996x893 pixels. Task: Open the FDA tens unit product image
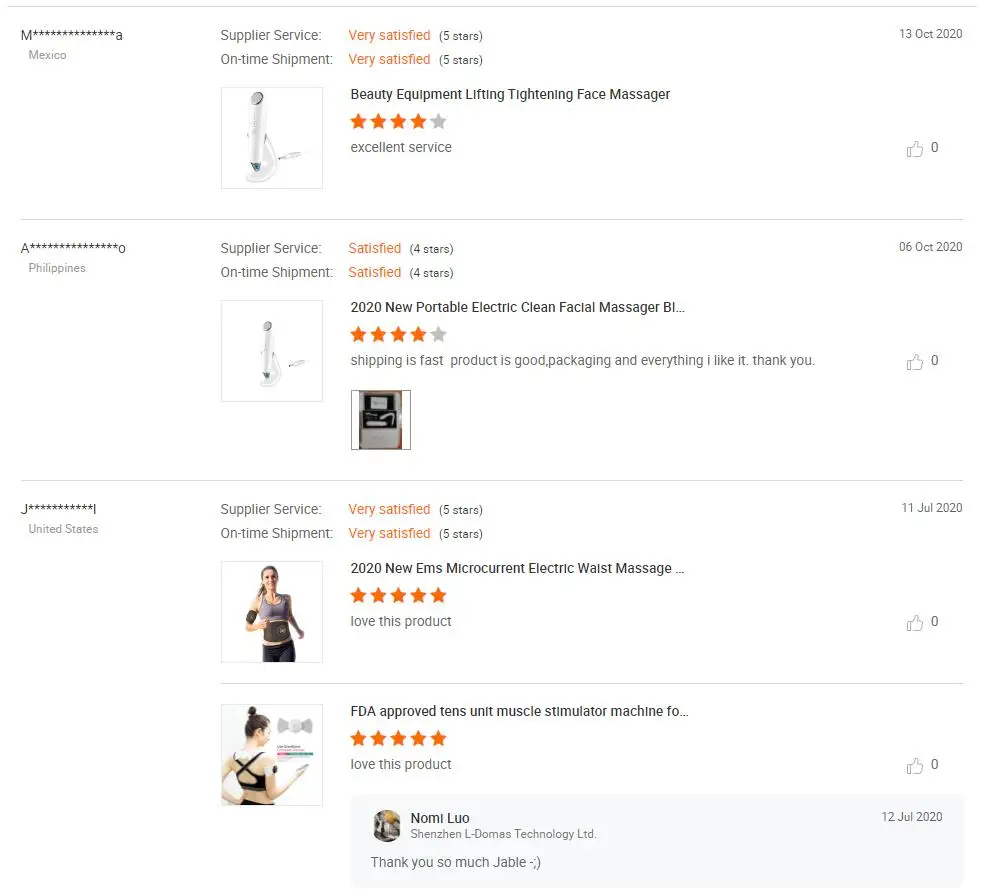[x=272, y=755]
